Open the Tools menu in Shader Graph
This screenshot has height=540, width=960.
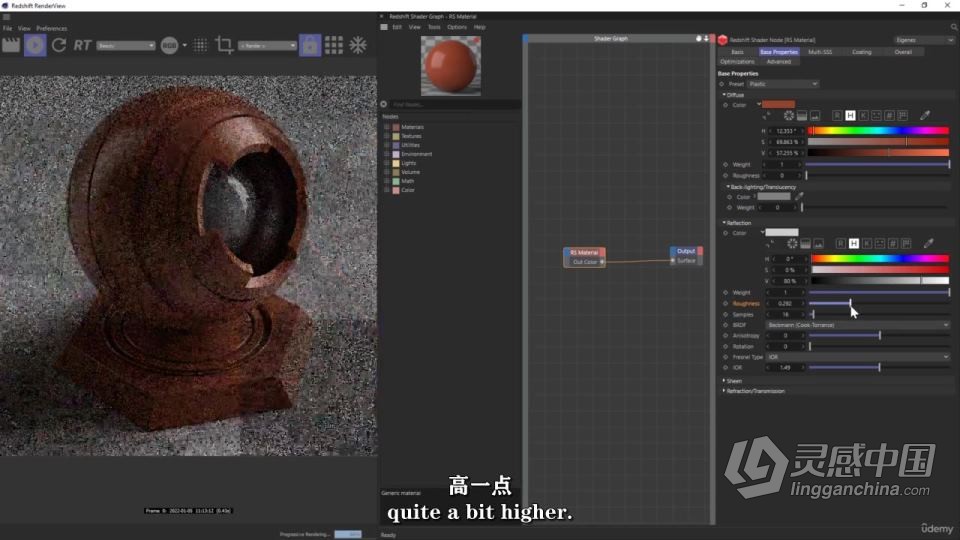point(434,27)
